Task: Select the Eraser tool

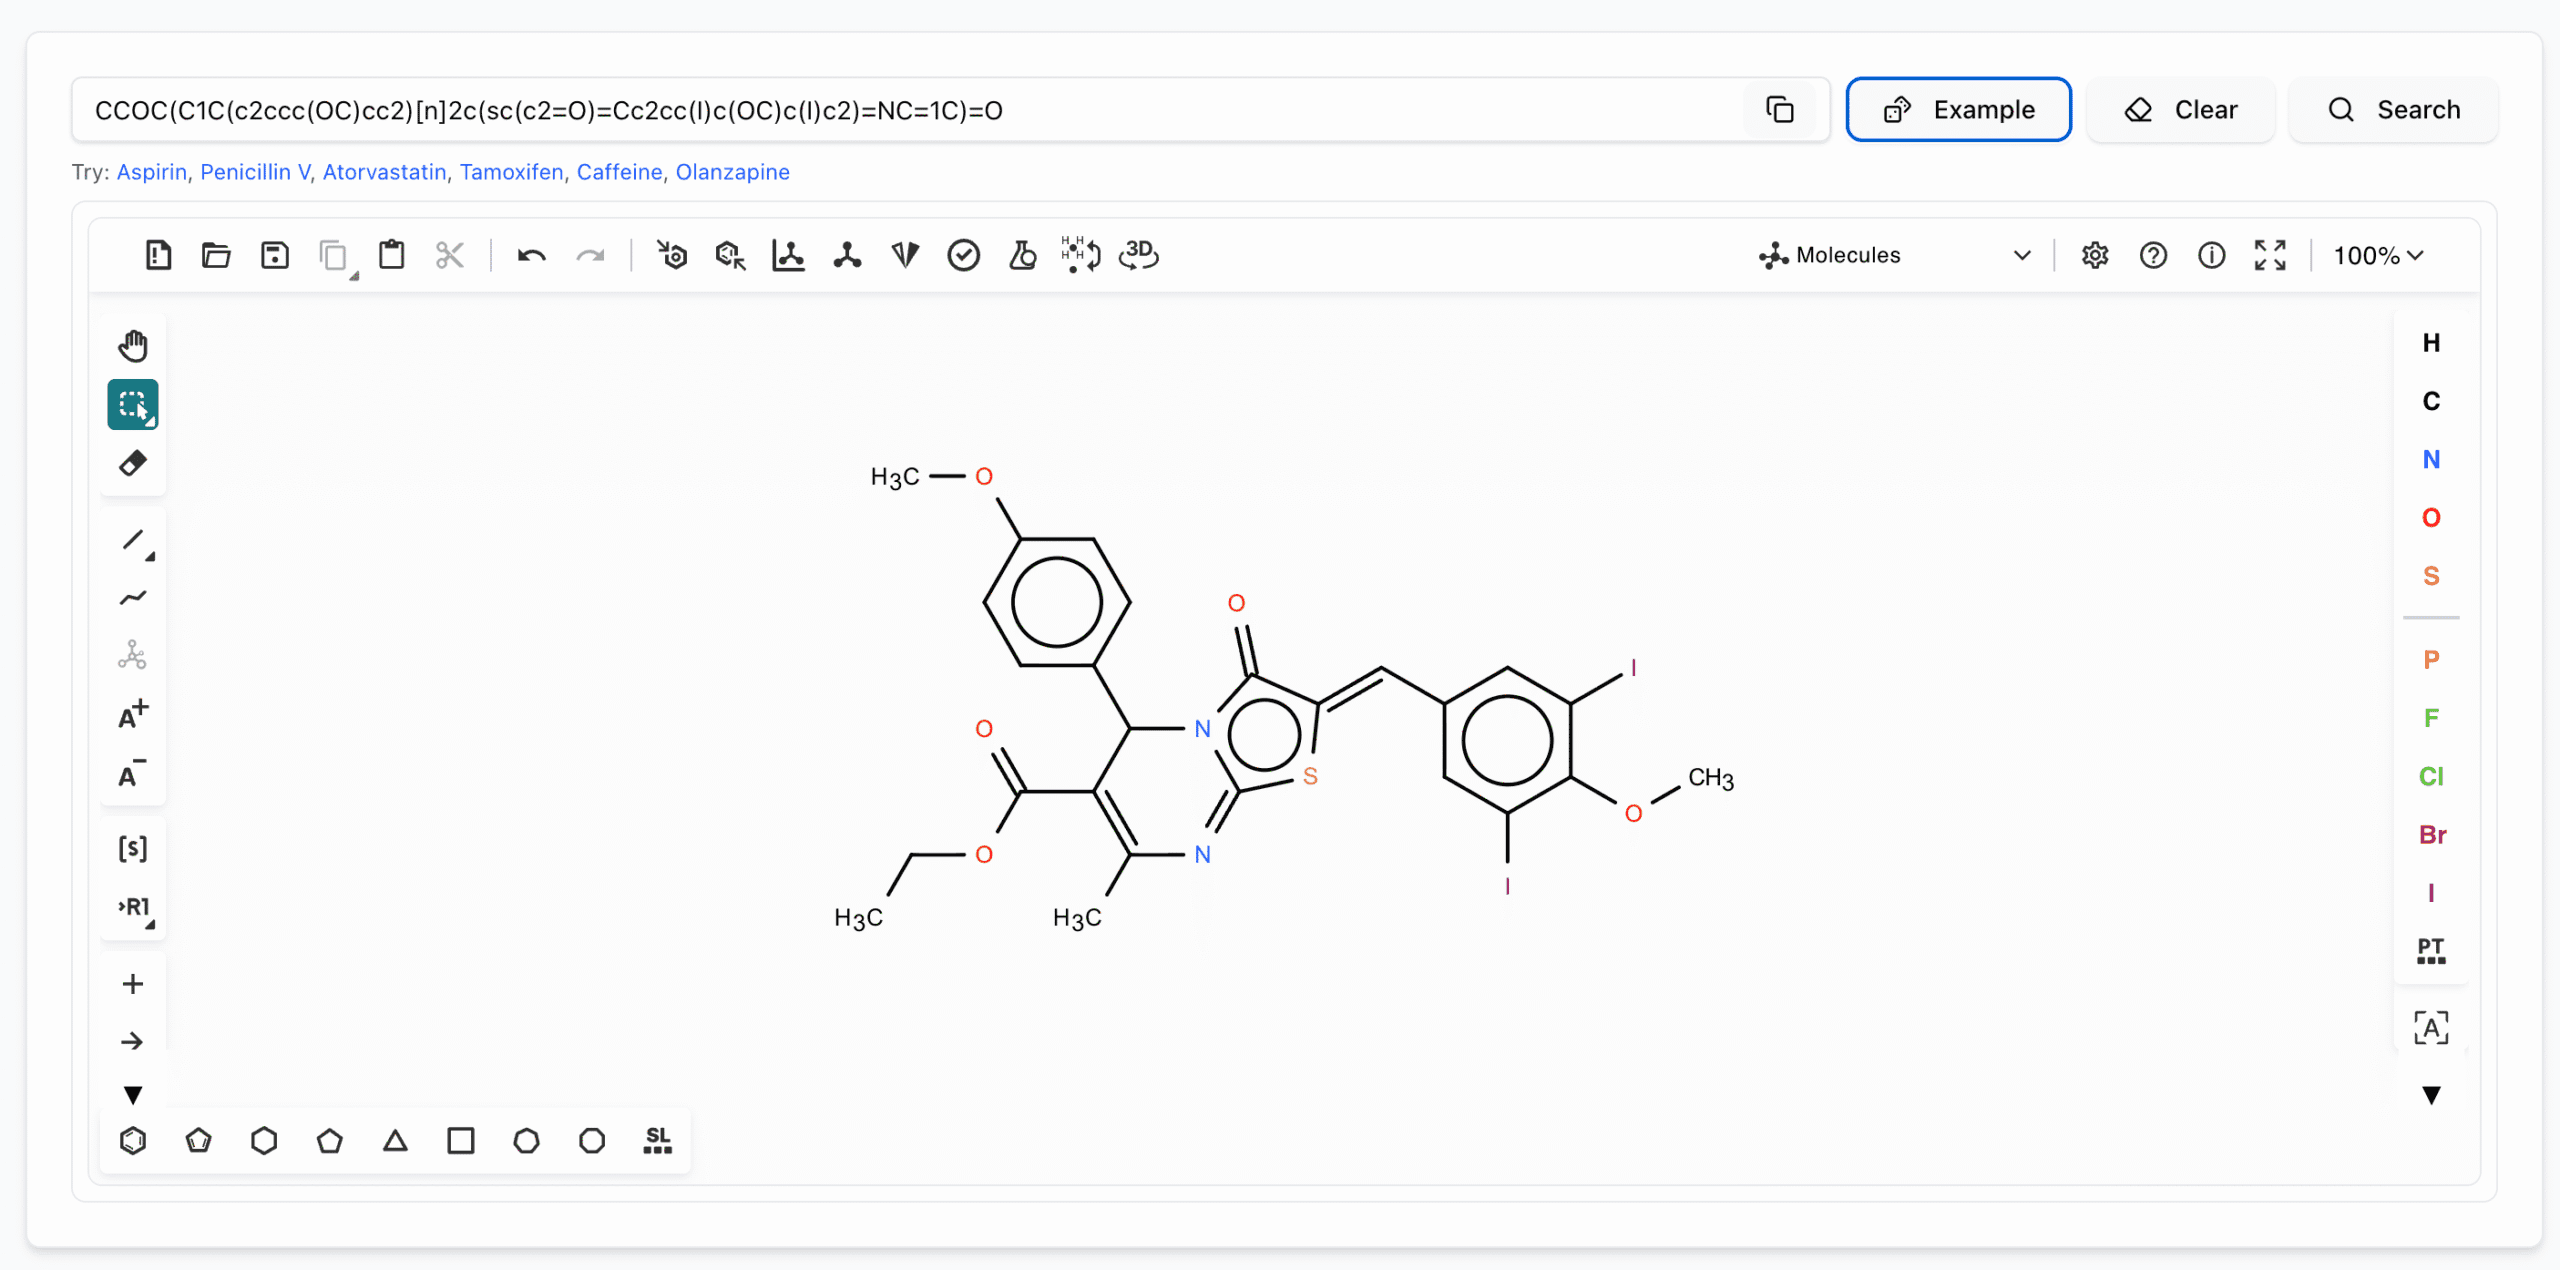Action: pos(133,463)
